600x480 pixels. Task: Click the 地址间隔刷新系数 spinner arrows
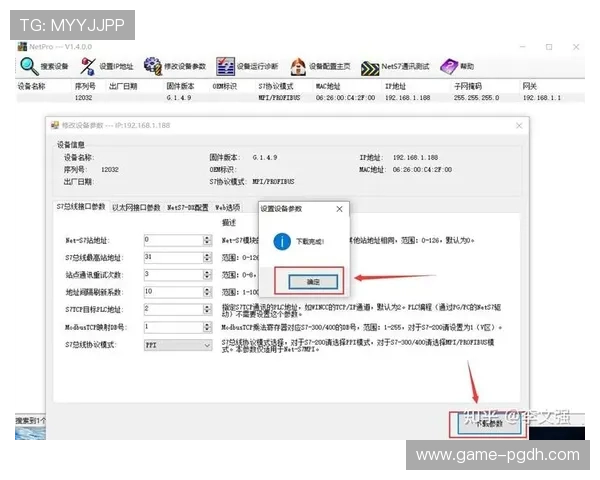[x=207, y=292]
